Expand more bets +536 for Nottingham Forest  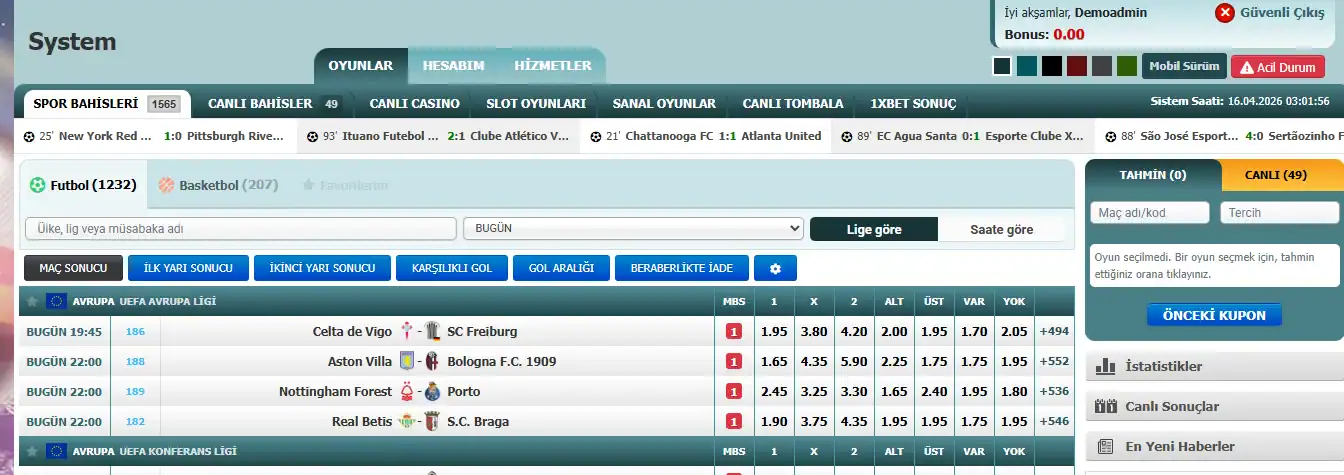tap(1054, 391)
